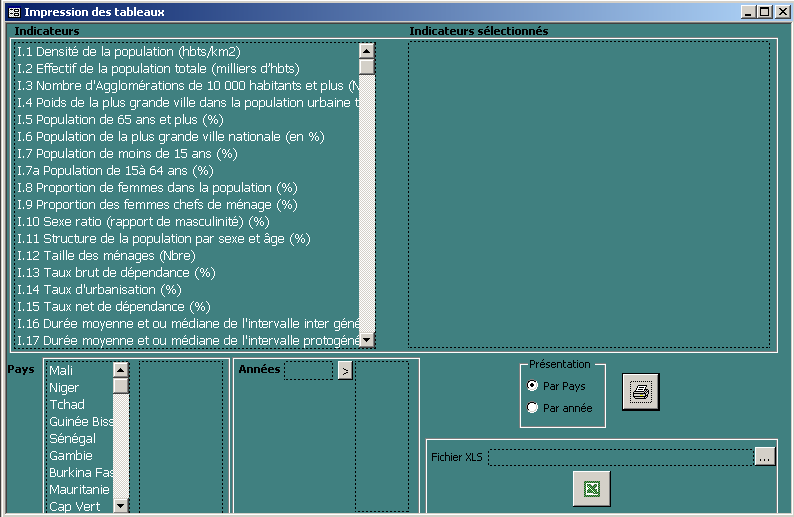
Task: Select the 'Par année' radio button
Action: pos(532,408)
